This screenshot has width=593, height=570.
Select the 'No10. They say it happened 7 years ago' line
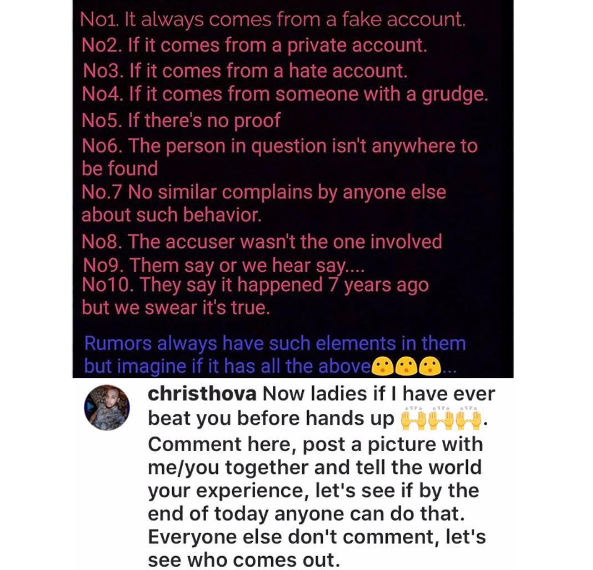(x=255, y=285)
